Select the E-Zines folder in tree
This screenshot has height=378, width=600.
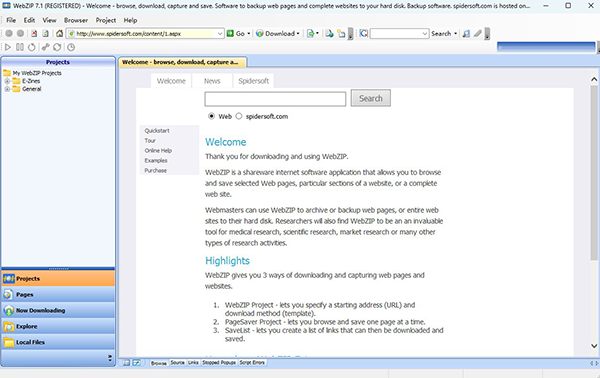[31, 81]
